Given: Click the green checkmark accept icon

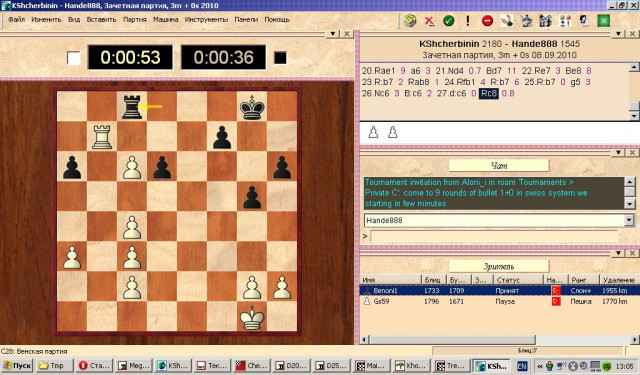Looking at the screenshot, I should click(x=449, y=20).
